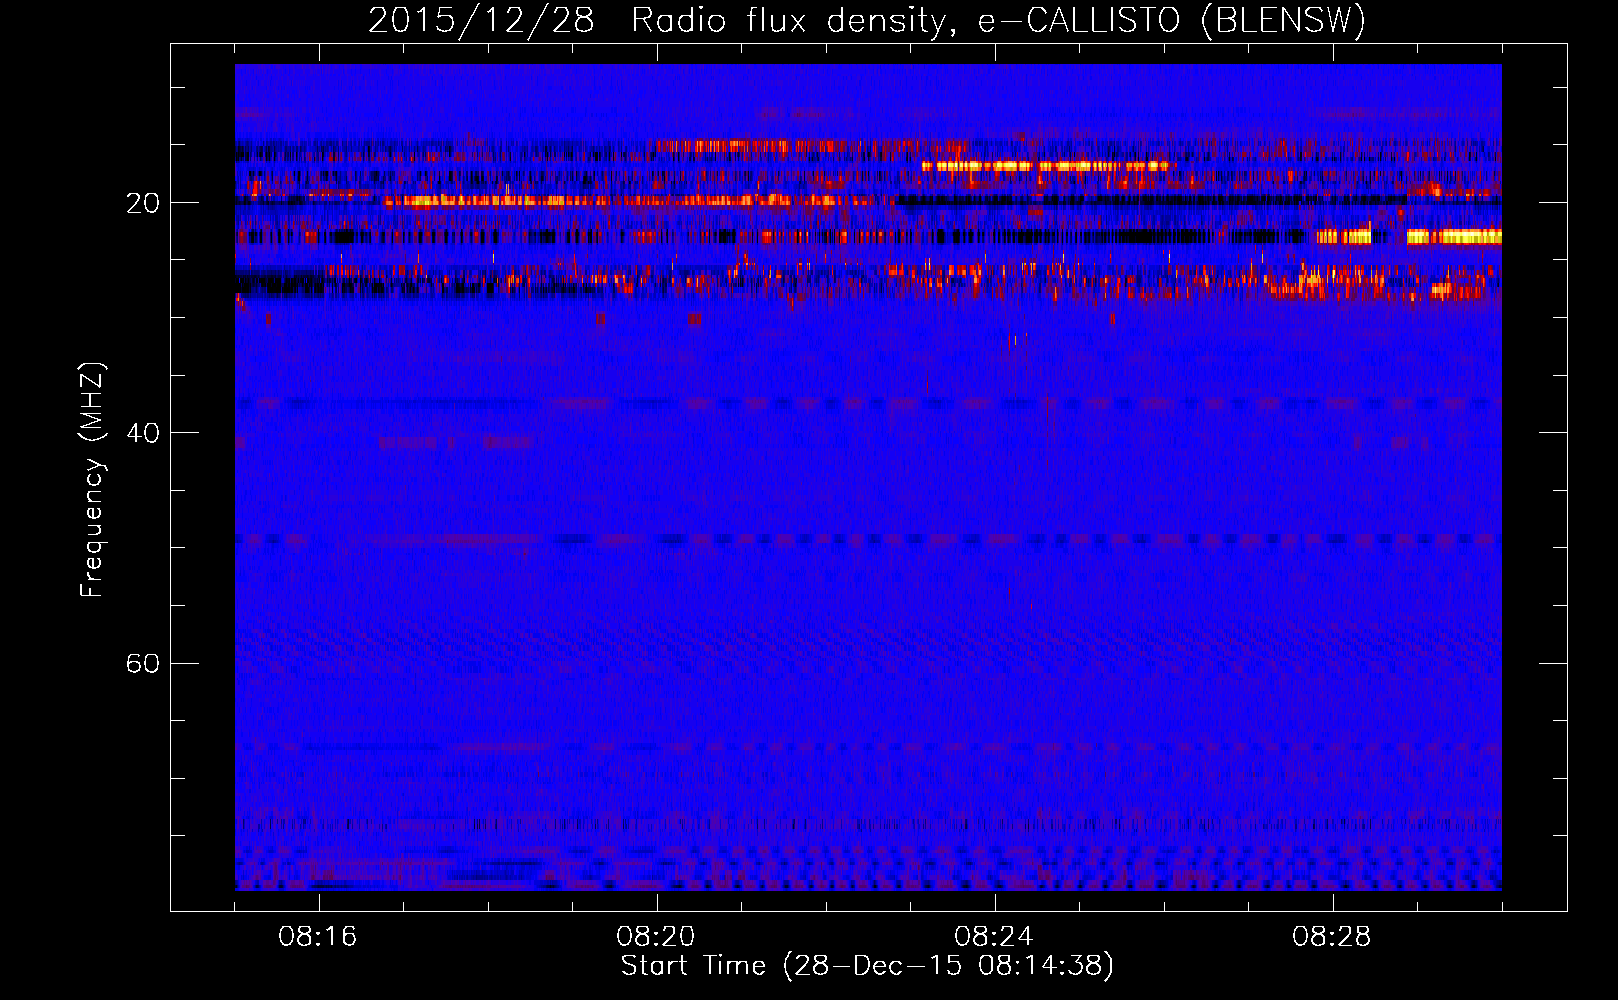This screenshot has height=1000, width=1618.
Task: Click the '08:24' time tick label
Action: pyautogui.click(x=994, y=937)
